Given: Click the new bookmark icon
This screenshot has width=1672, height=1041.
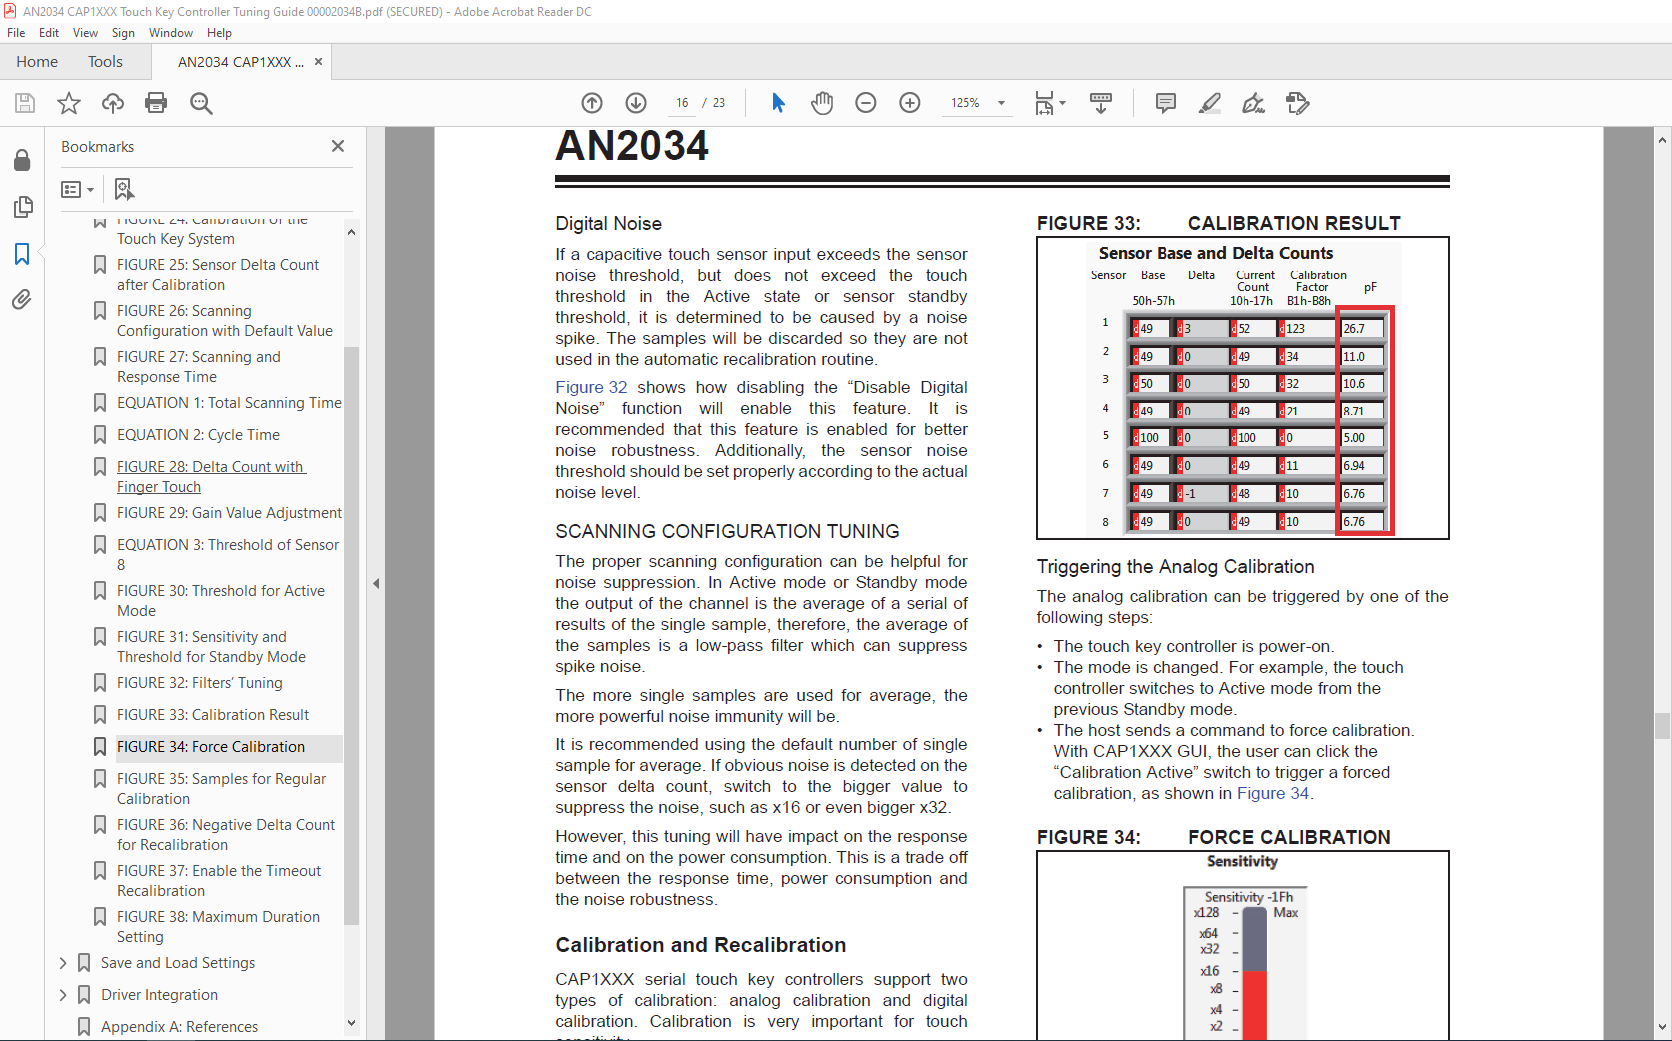Looking at the screenshot, I should 124,189.
